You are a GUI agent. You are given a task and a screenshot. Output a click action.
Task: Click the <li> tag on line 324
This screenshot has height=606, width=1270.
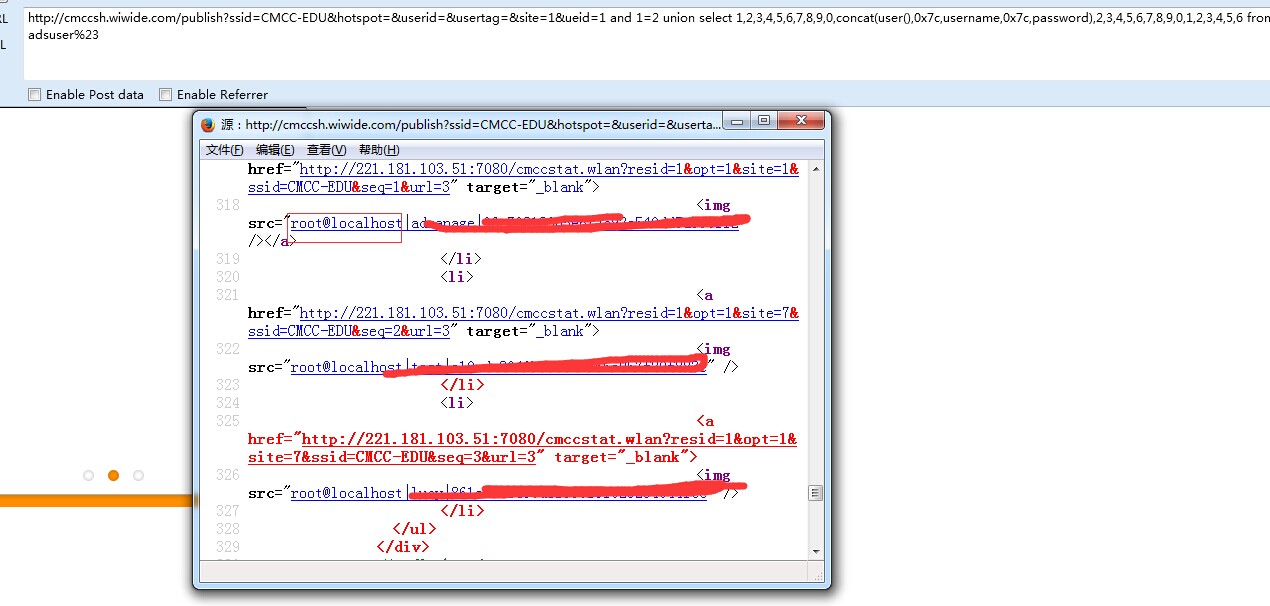pos(457,403)
